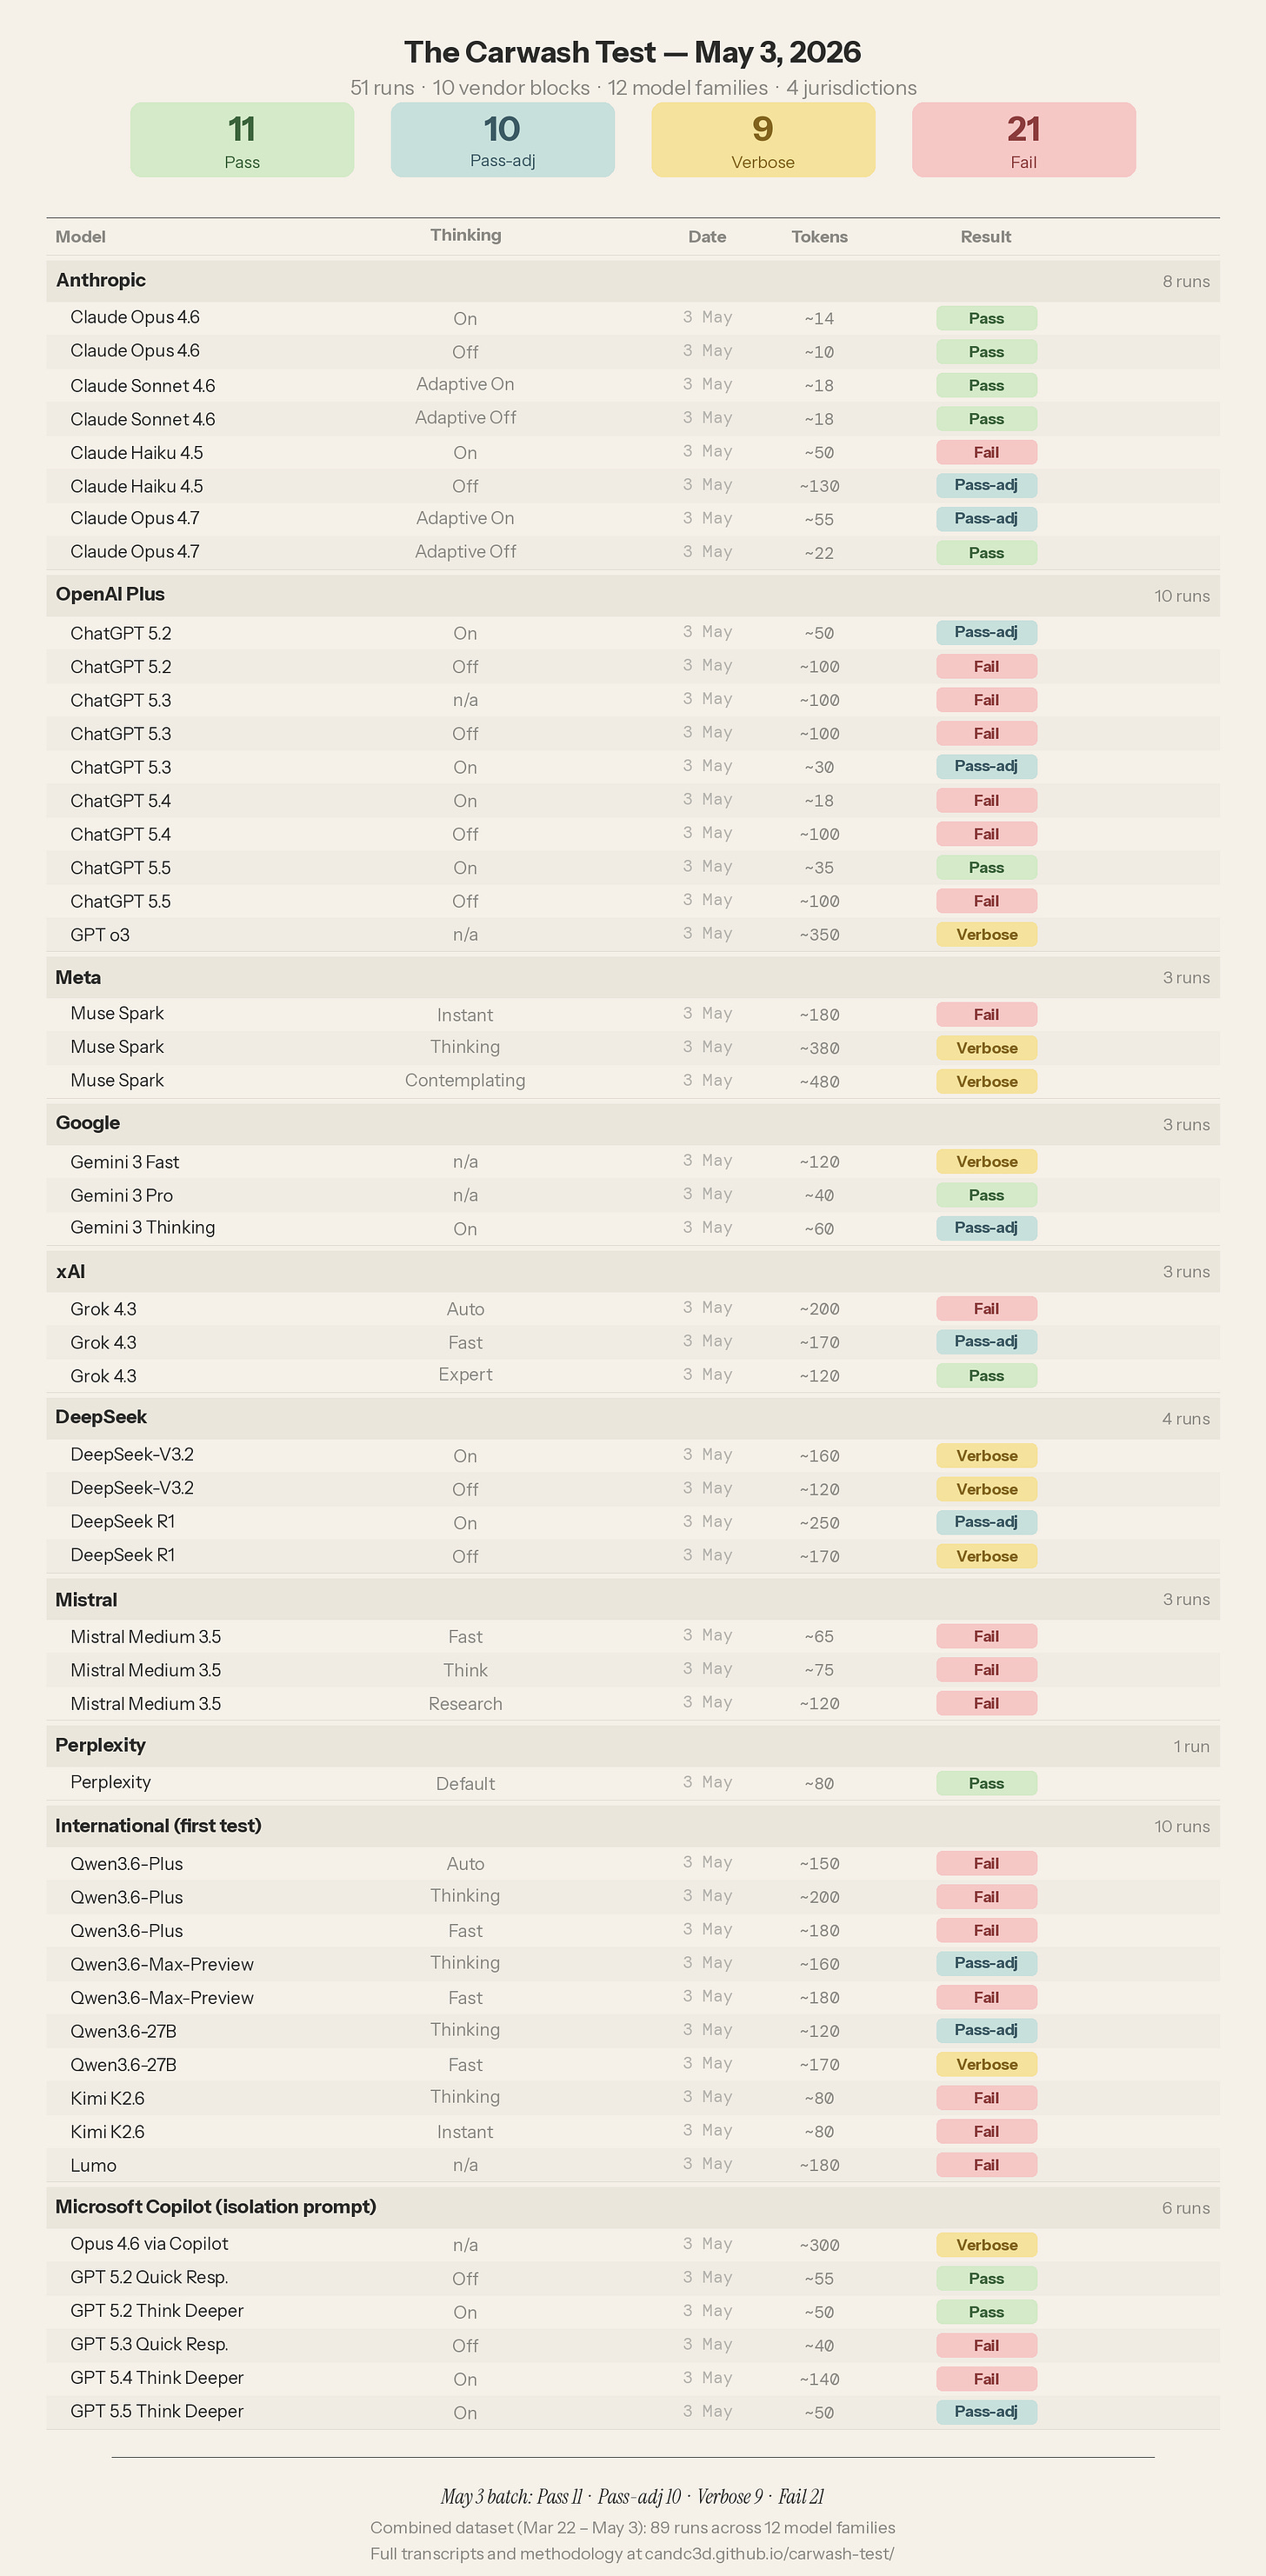
Task: Click the teal Pass-adj summary card
Action: point(503,140)
